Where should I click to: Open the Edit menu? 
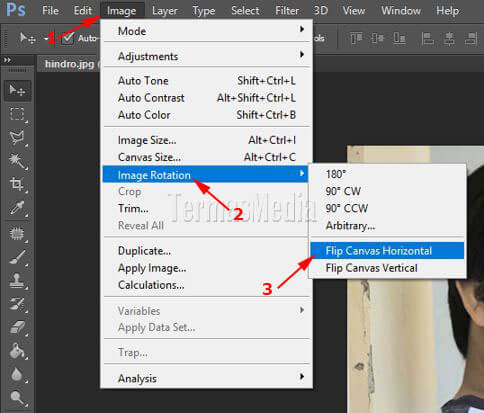[x=82, y=11]
